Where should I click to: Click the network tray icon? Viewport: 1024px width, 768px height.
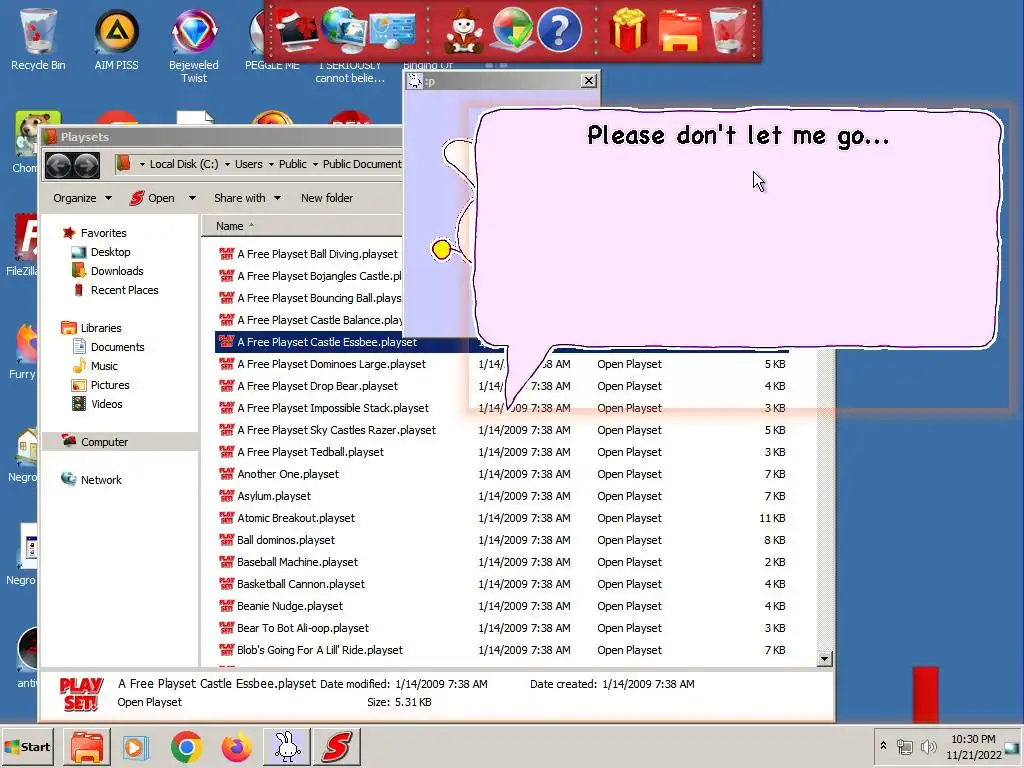(x=904, y=746)
